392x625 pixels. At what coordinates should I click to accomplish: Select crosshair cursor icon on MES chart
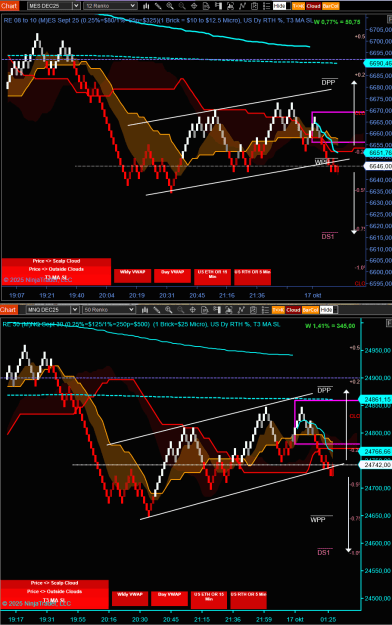[194, 6]
